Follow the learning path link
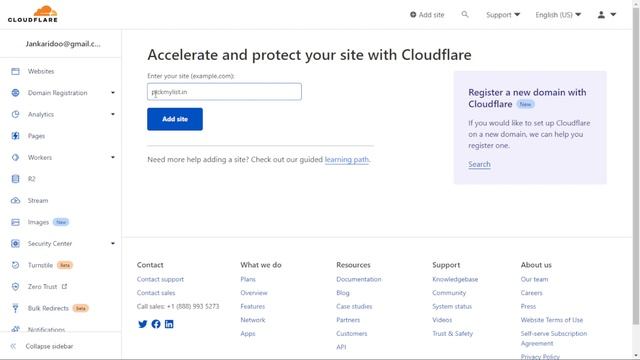 [347, 160]
